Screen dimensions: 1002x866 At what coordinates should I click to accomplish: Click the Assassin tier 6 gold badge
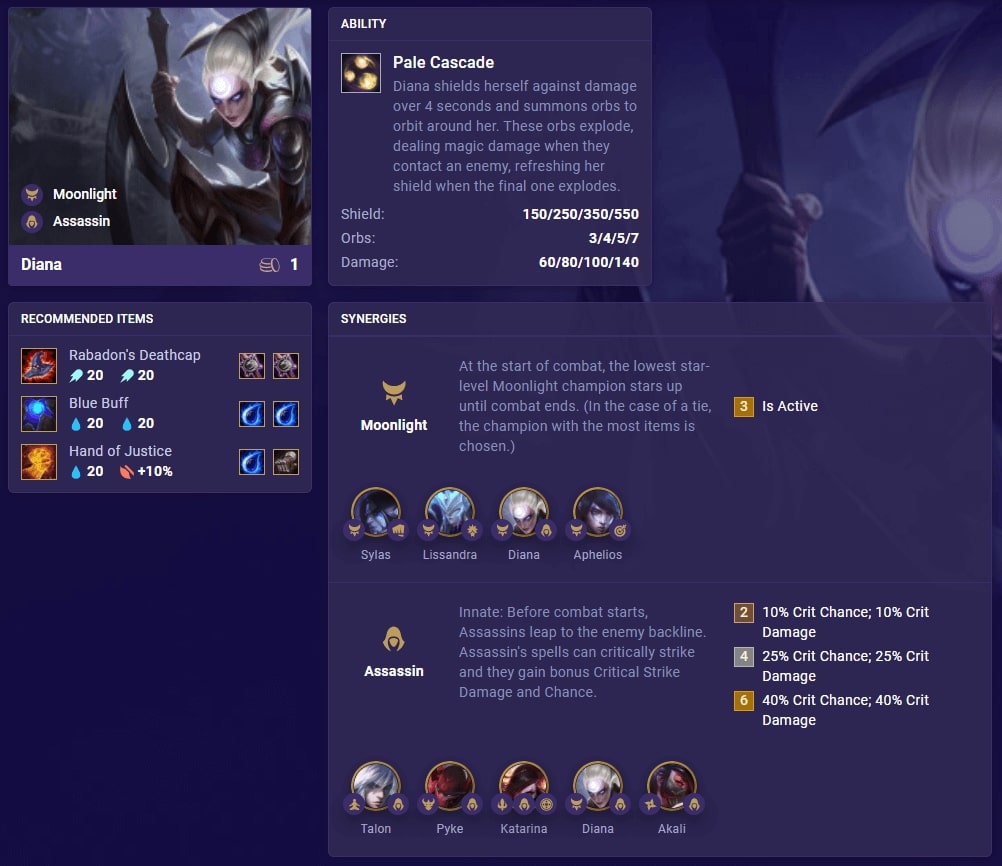(x=744, y=700)
